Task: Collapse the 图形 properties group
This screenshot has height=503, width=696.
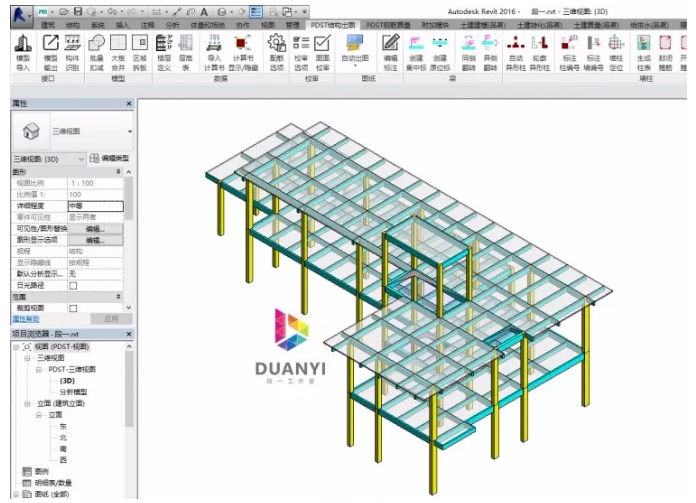Action: click(x=118, y=172)
